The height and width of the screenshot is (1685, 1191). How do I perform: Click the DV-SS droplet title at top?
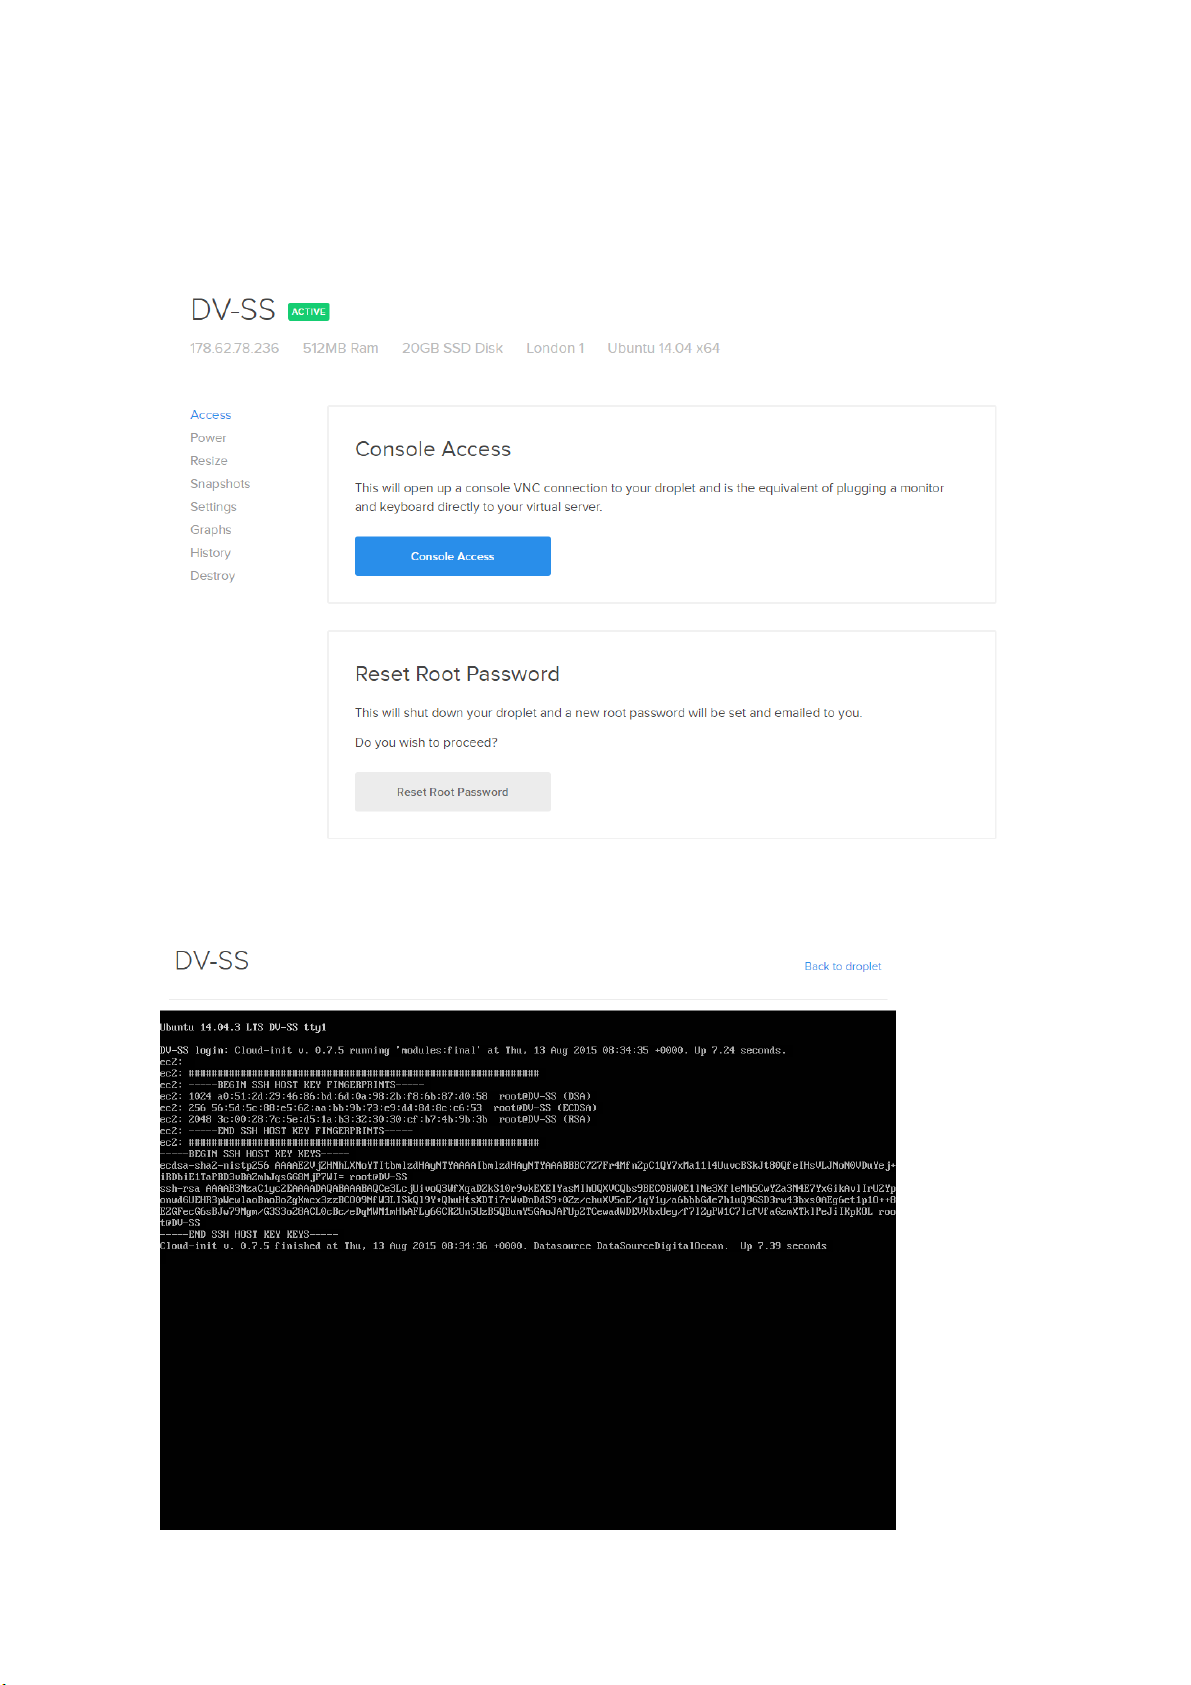(x=233, y=310)
